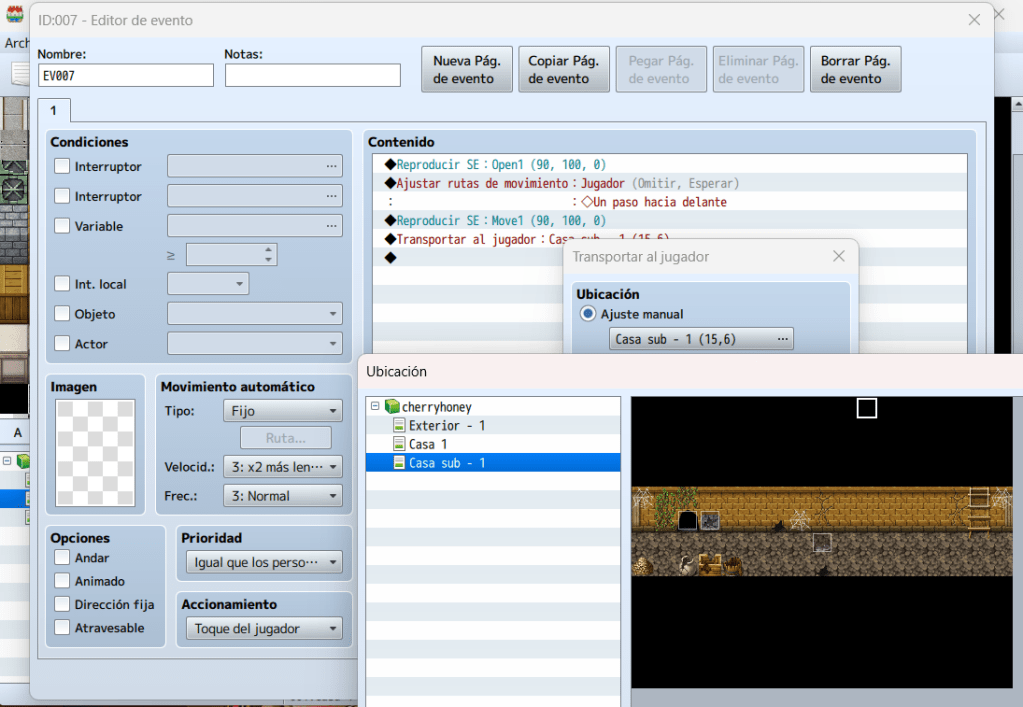The image size is (1023, 707).
Task: Open the first Interruptor ellipsis selector
Action: point(331,167)
